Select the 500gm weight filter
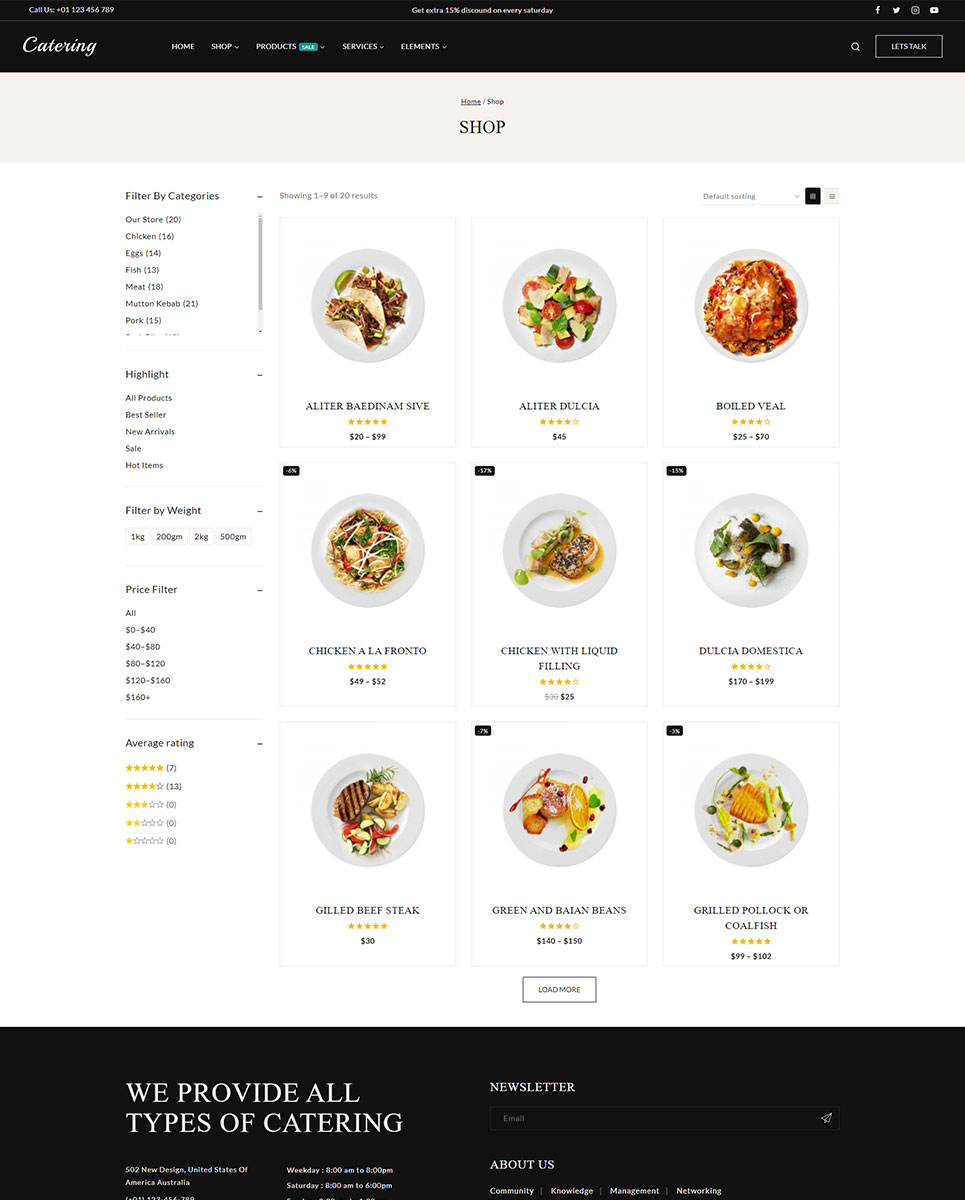The height and width of the screenshot is (1200, 965). 233,537
